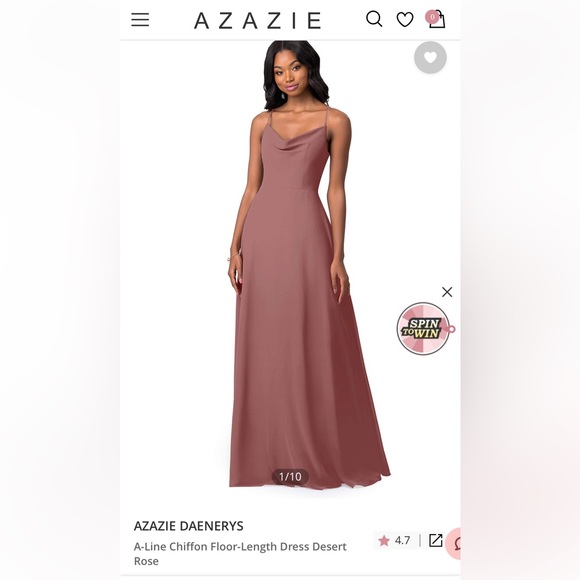This screenshot has width=580, height=580.
Task: Click the pink star rating icon
Action: pyautogui.click(x=384, y=540)
